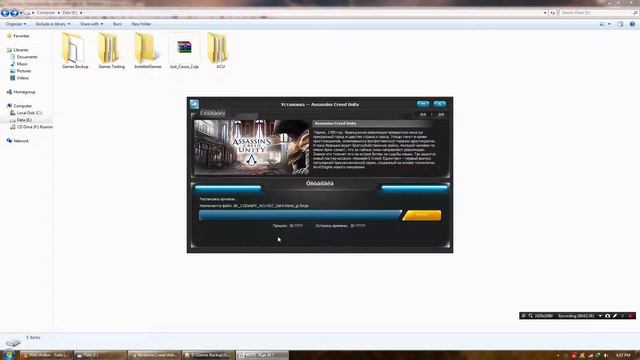Open the Share with menu
Image resolution: width=640 pixels, height=360 pixels.
(x=91, y=24)
